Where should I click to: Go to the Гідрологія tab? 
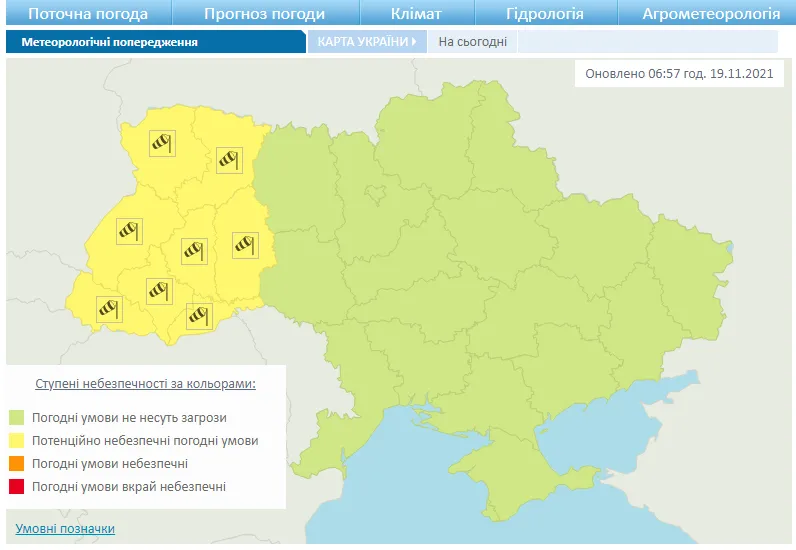(545, 14)
